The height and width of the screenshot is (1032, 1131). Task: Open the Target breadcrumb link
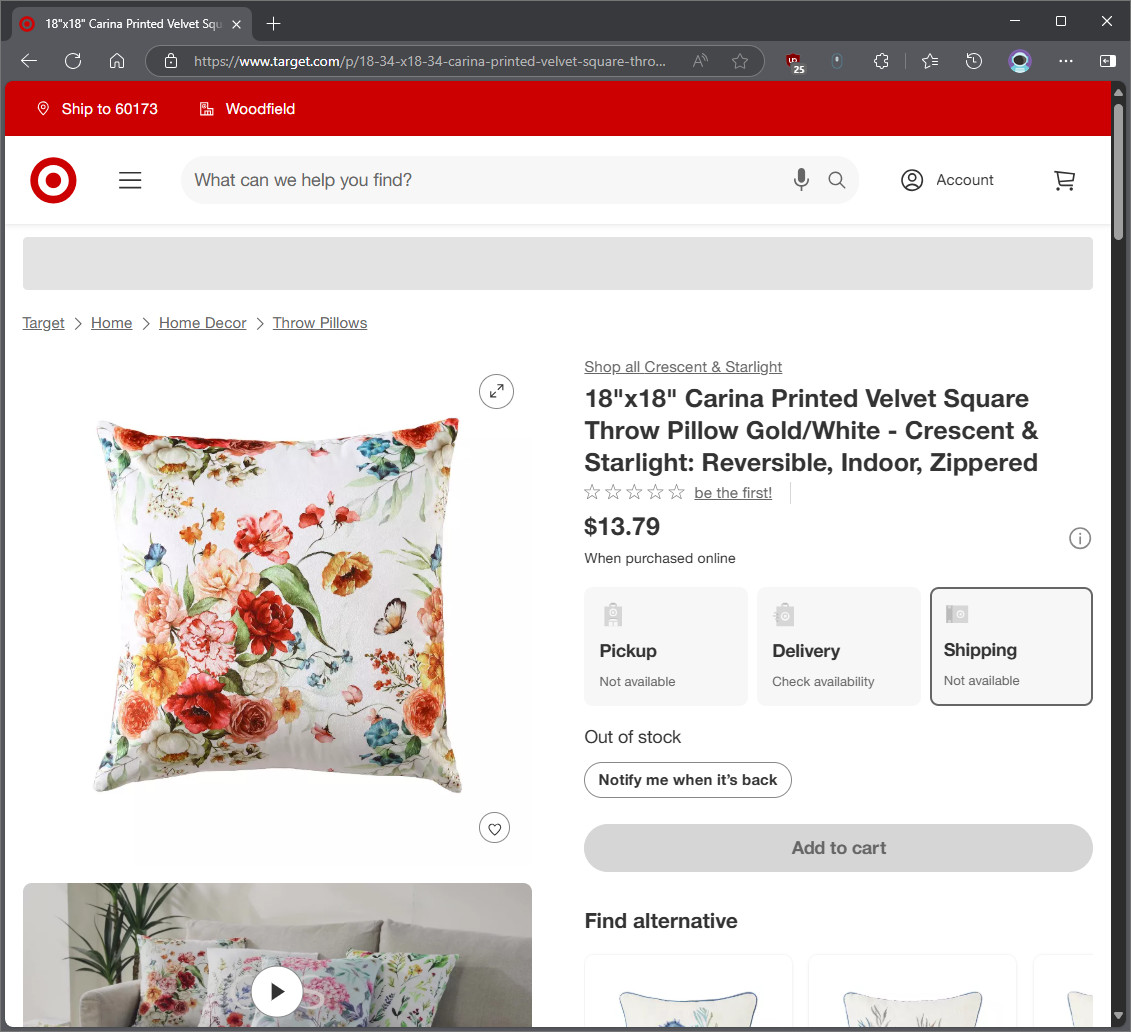(x=43, y=323)
